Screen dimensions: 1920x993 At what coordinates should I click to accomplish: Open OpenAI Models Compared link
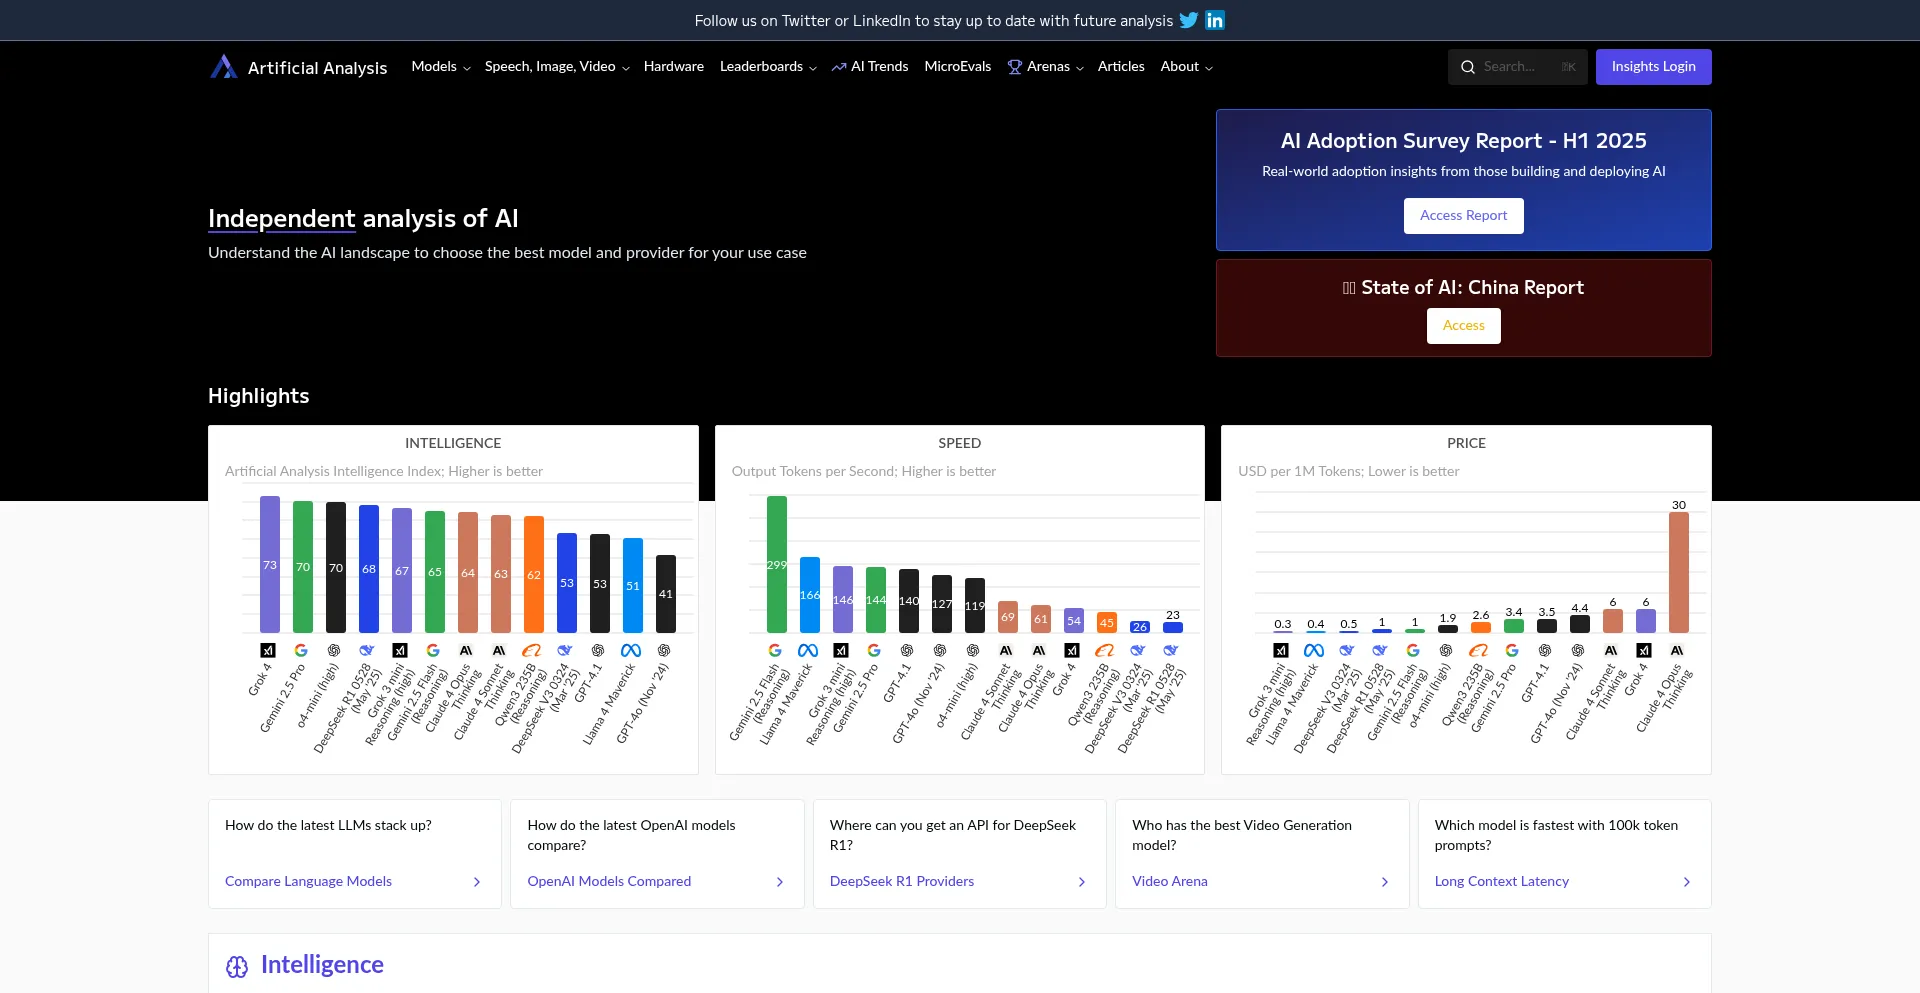pos(609,881)
